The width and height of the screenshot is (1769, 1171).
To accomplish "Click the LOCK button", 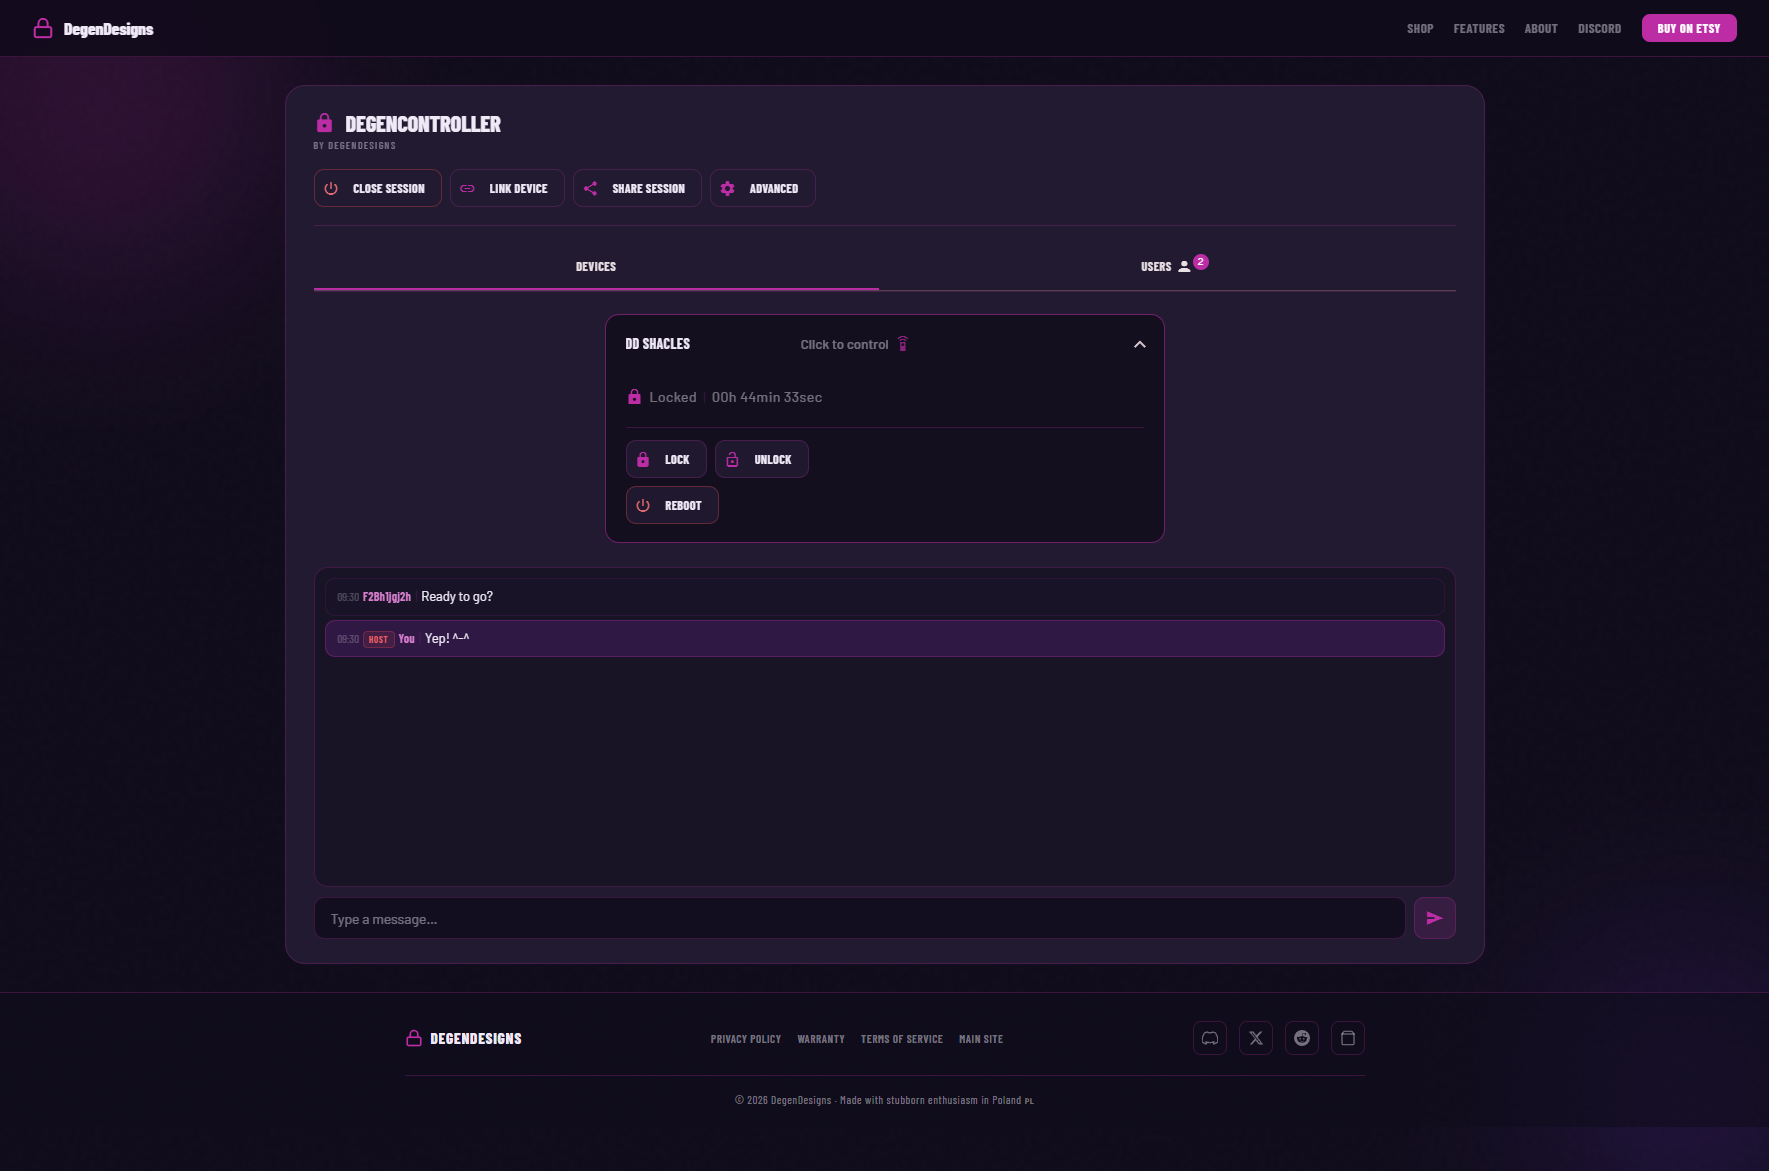I will (666, 459).
